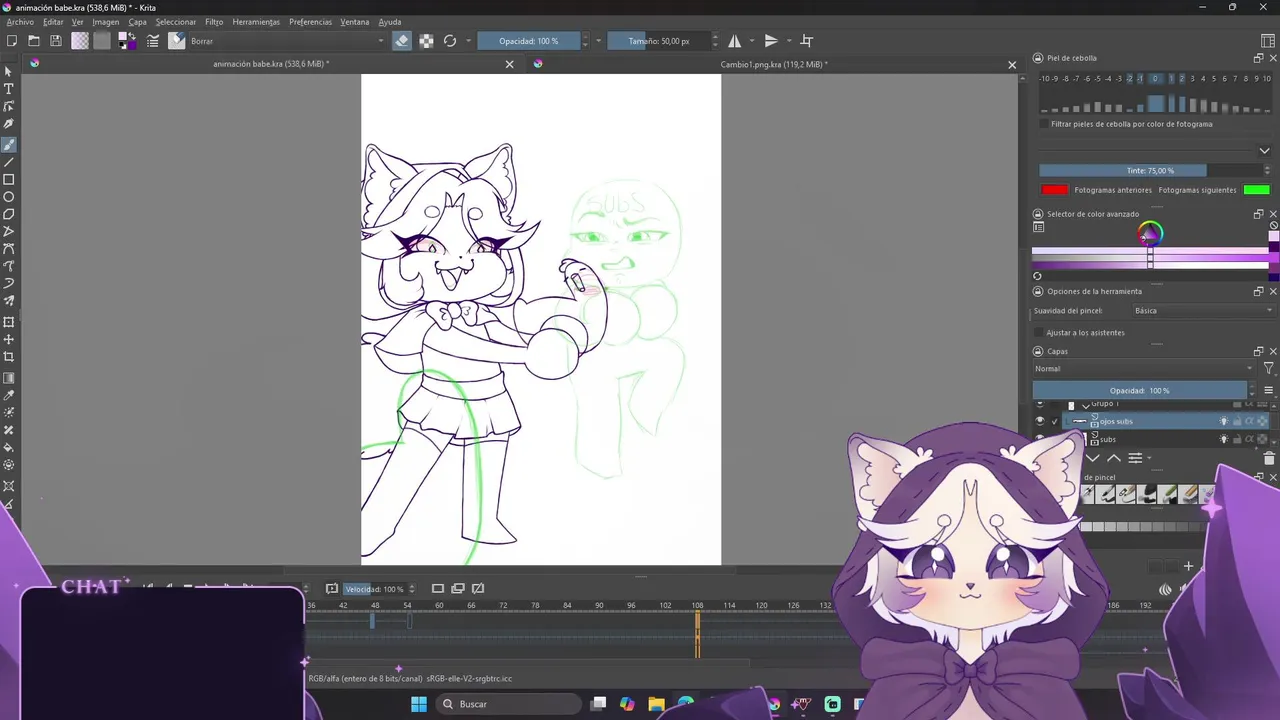Screen dimensions: 1280x720
Task: Select the Crop tool
Action: pos(9,357)
